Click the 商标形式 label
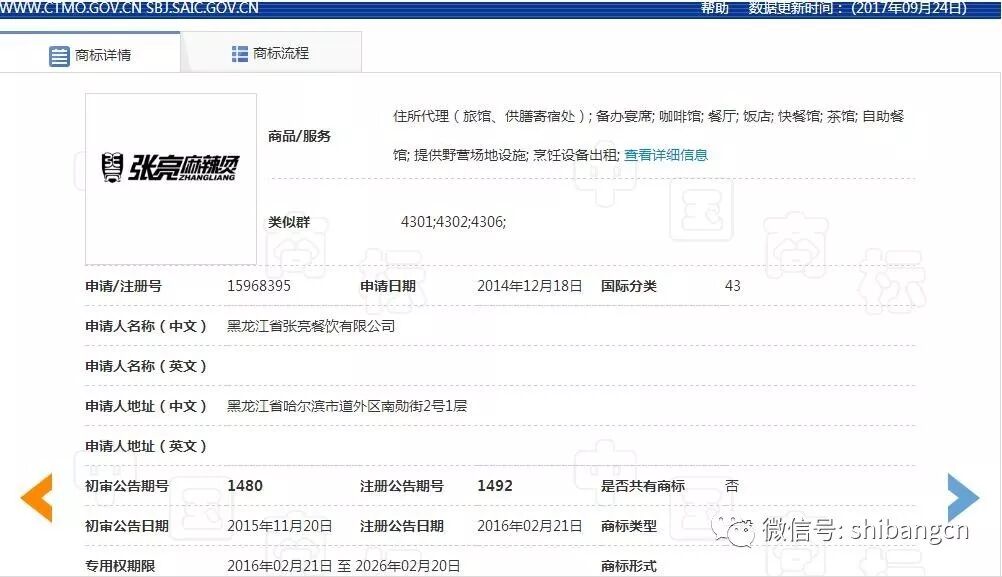The height and width of the screenshot is (577, 1002). click(629, 566)
